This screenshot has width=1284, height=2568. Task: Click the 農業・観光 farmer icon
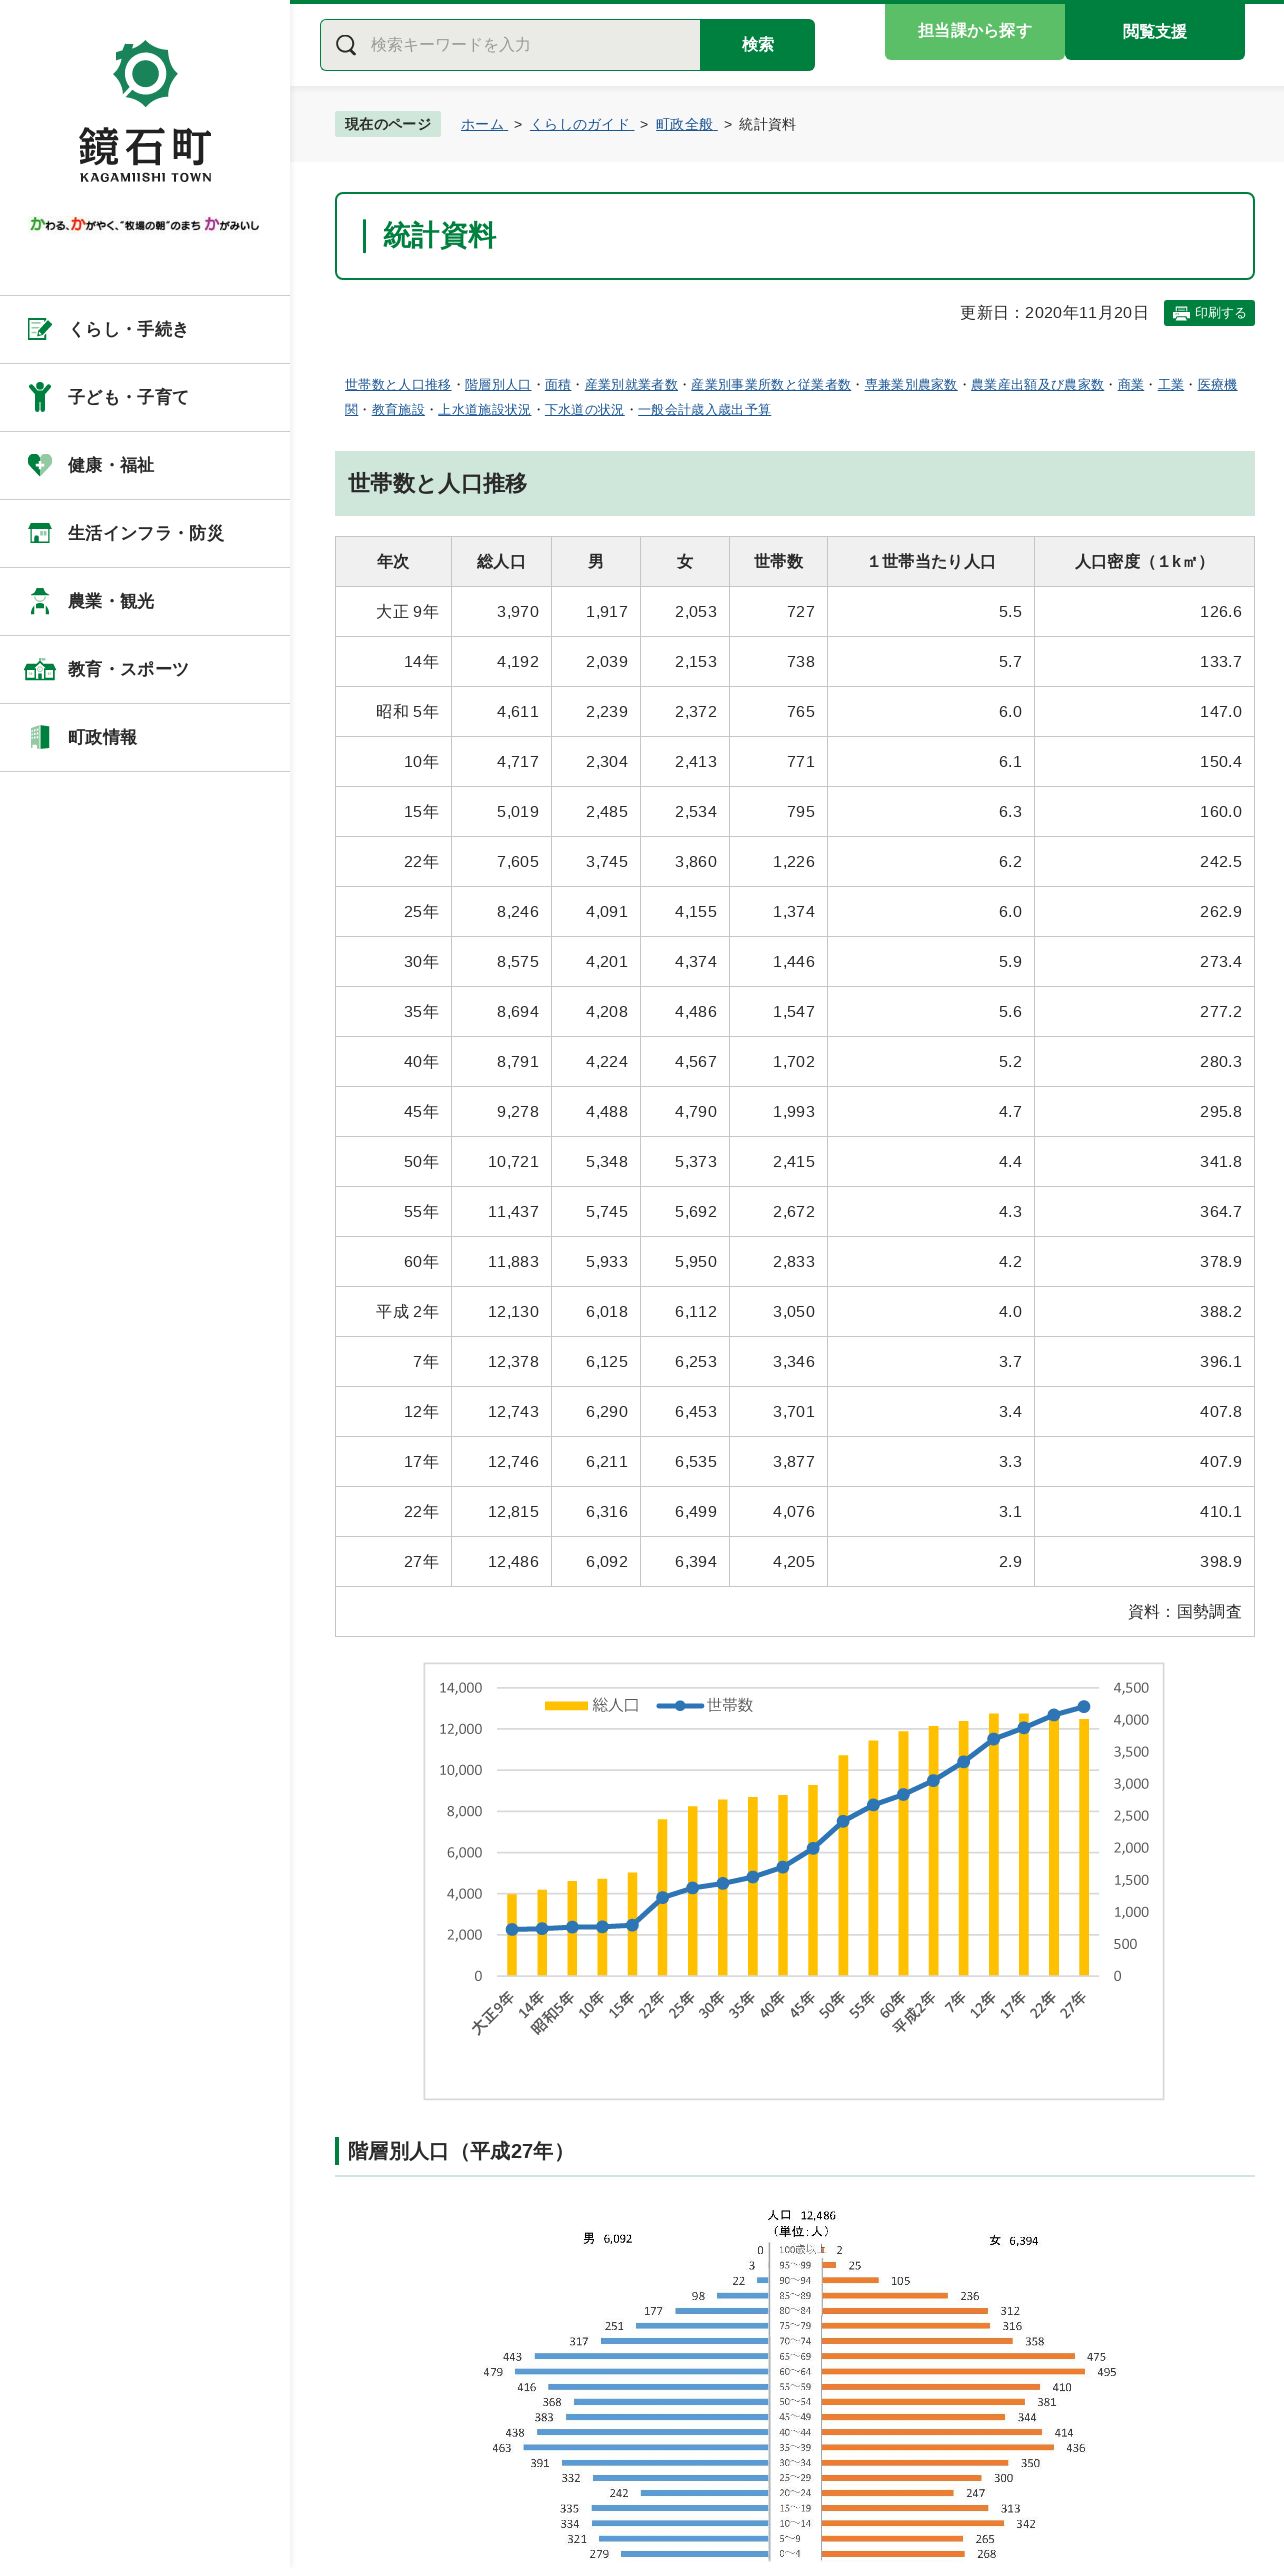tap(39, 601)
